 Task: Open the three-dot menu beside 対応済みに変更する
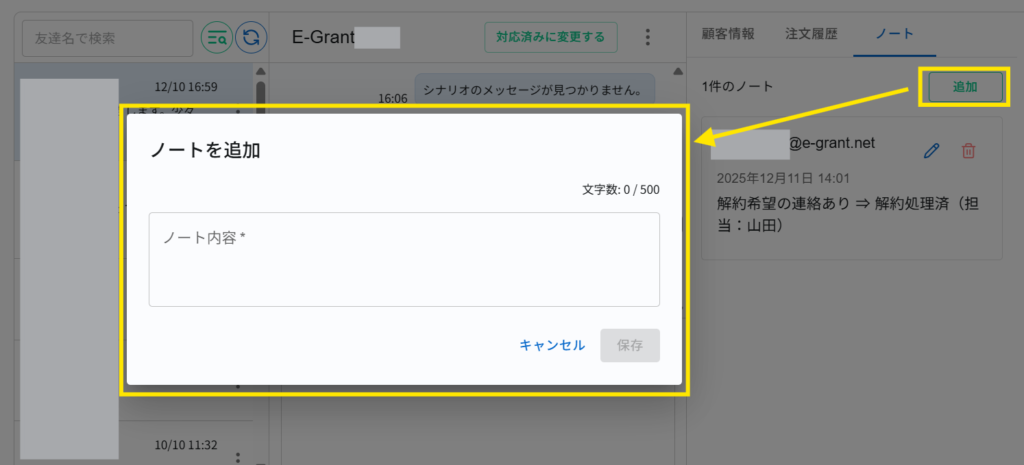(x=647, y=38)
